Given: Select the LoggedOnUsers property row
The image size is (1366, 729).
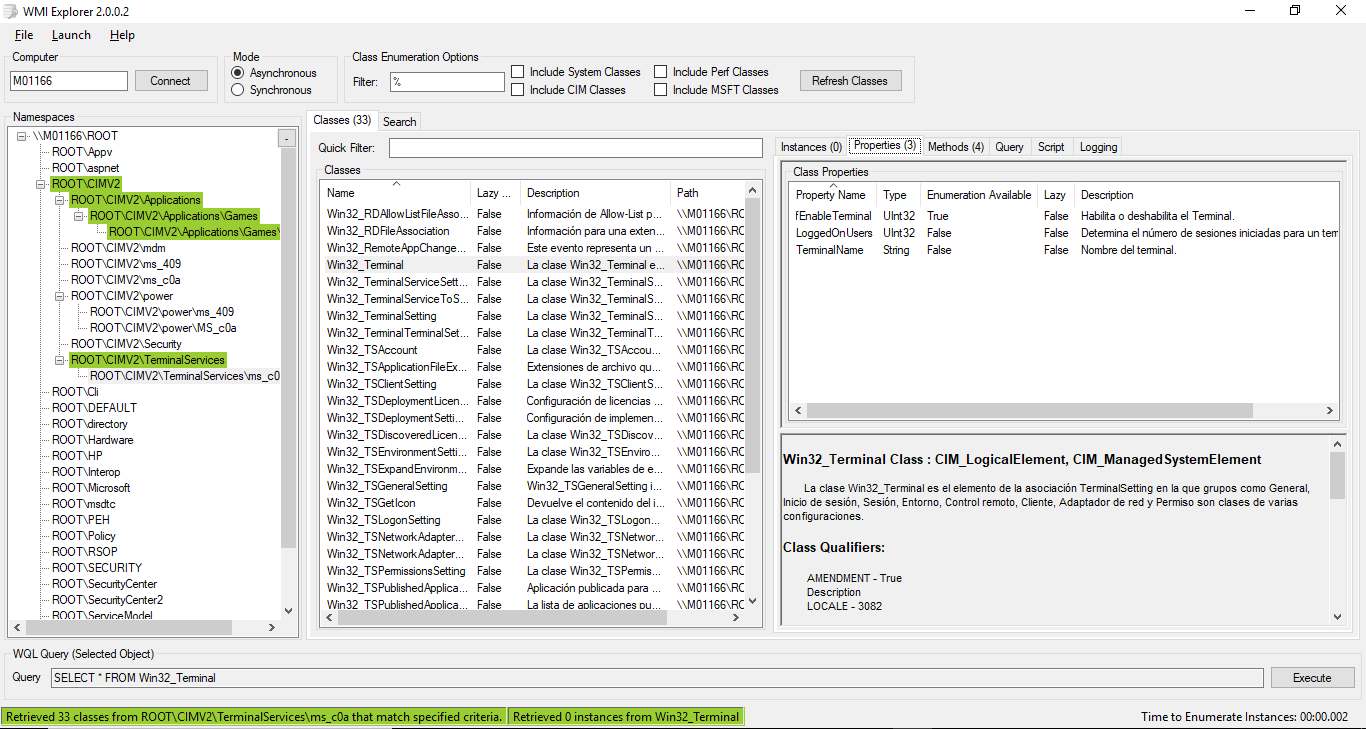Looking at the screenshot, I should coord(1064,233).
